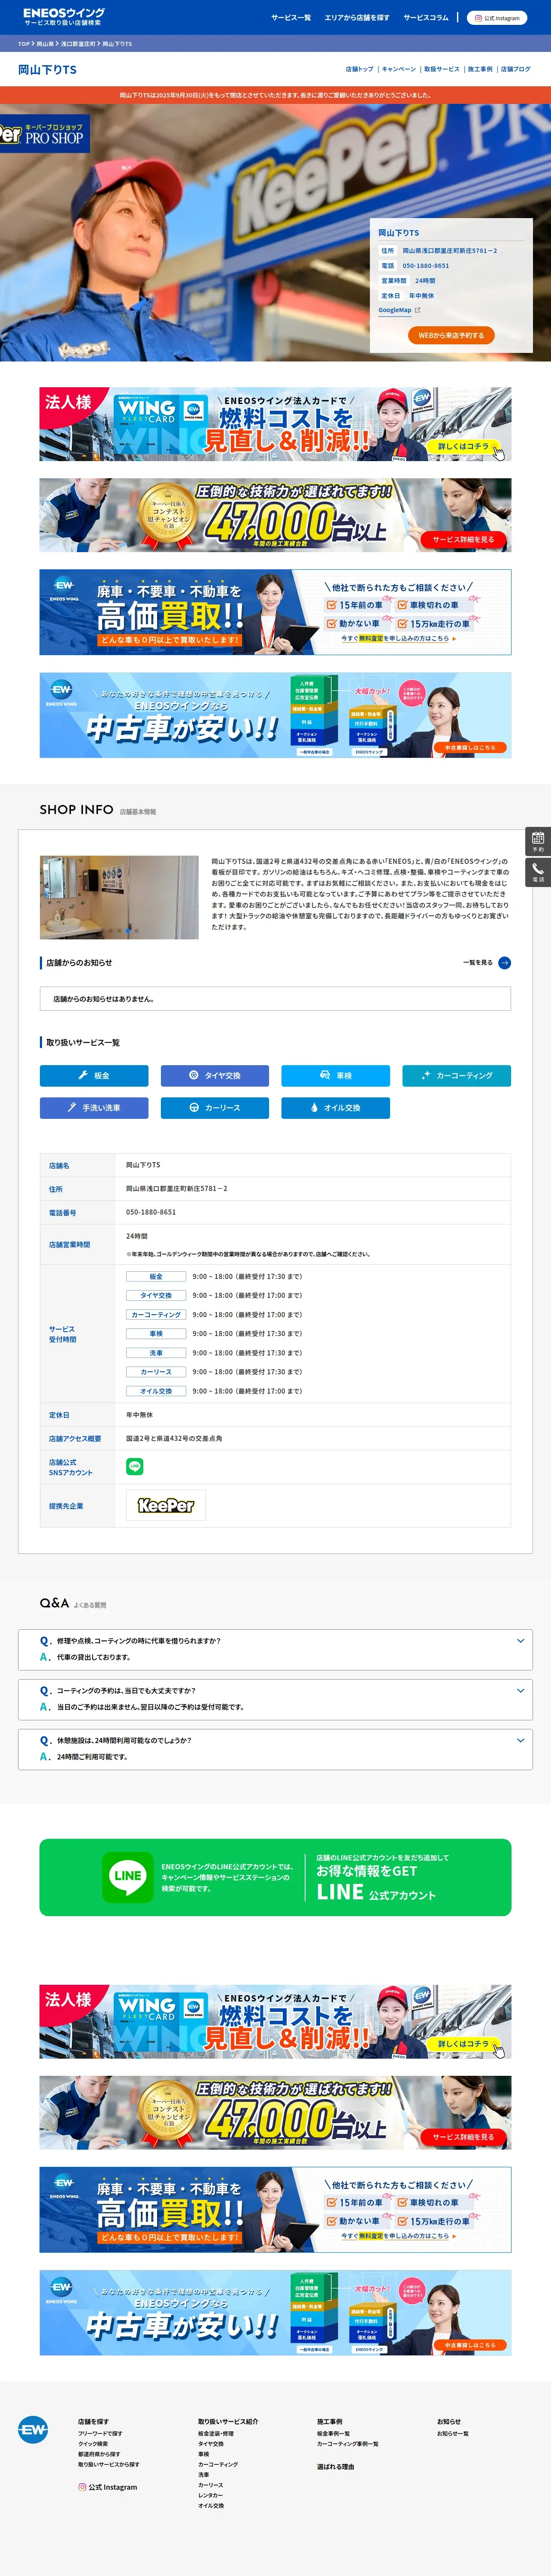The height and width of the screenshot is (2576, 551).
Task: Click the 店舗からのお知らせはありません notice box
Action: click(x=275, y=999)
